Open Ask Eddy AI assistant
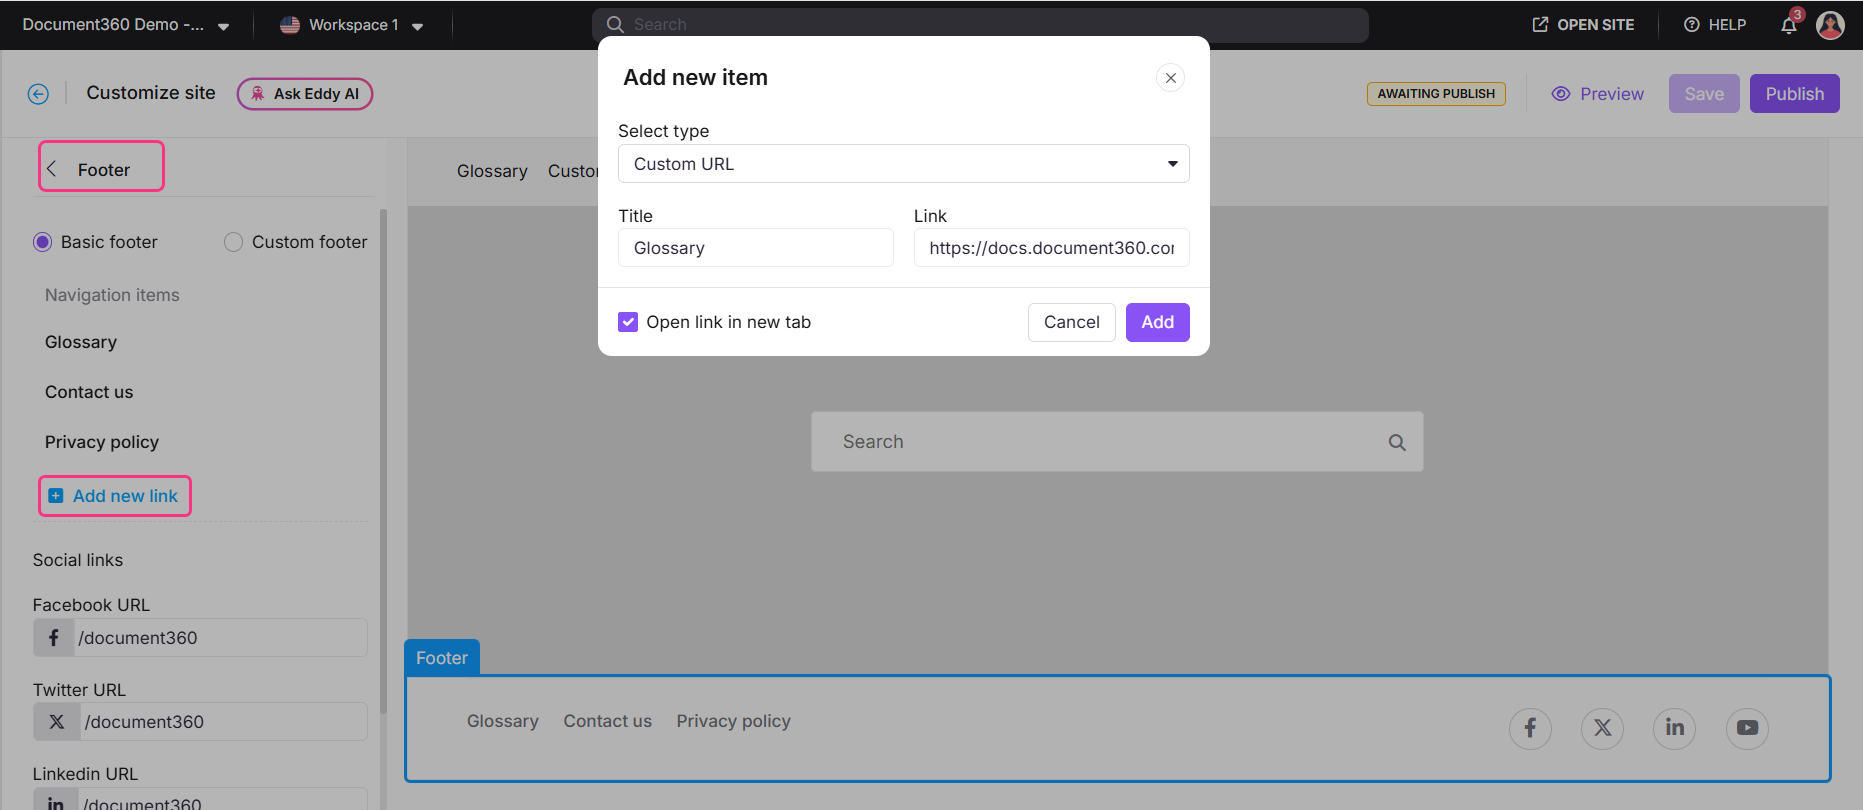This screenshot has width=1863, height=810. pyautogui.click(x=305, y=94)
